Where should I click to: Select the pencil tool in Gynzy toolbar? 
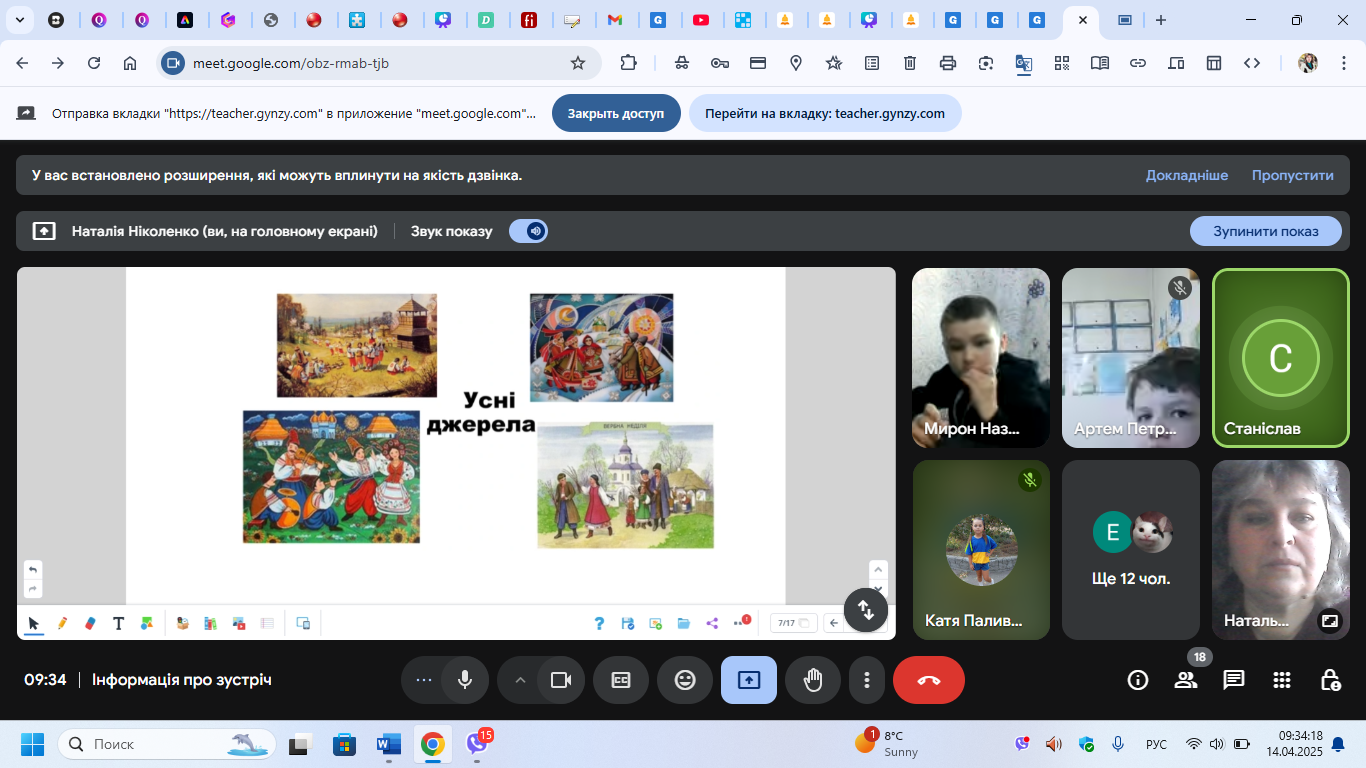tap(62, 623)
